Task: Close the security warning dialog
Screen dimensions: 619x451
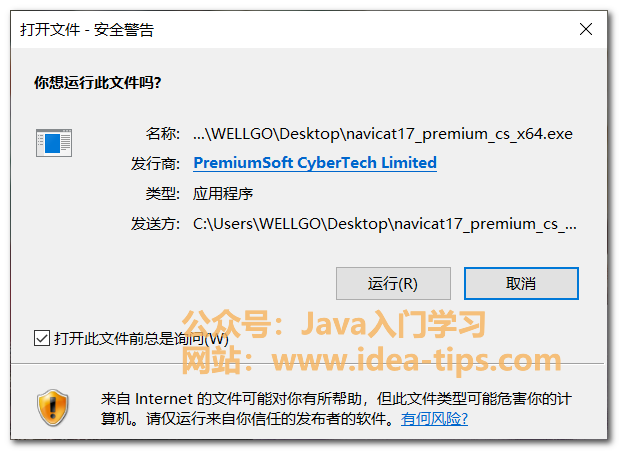Action: point(585,29)
